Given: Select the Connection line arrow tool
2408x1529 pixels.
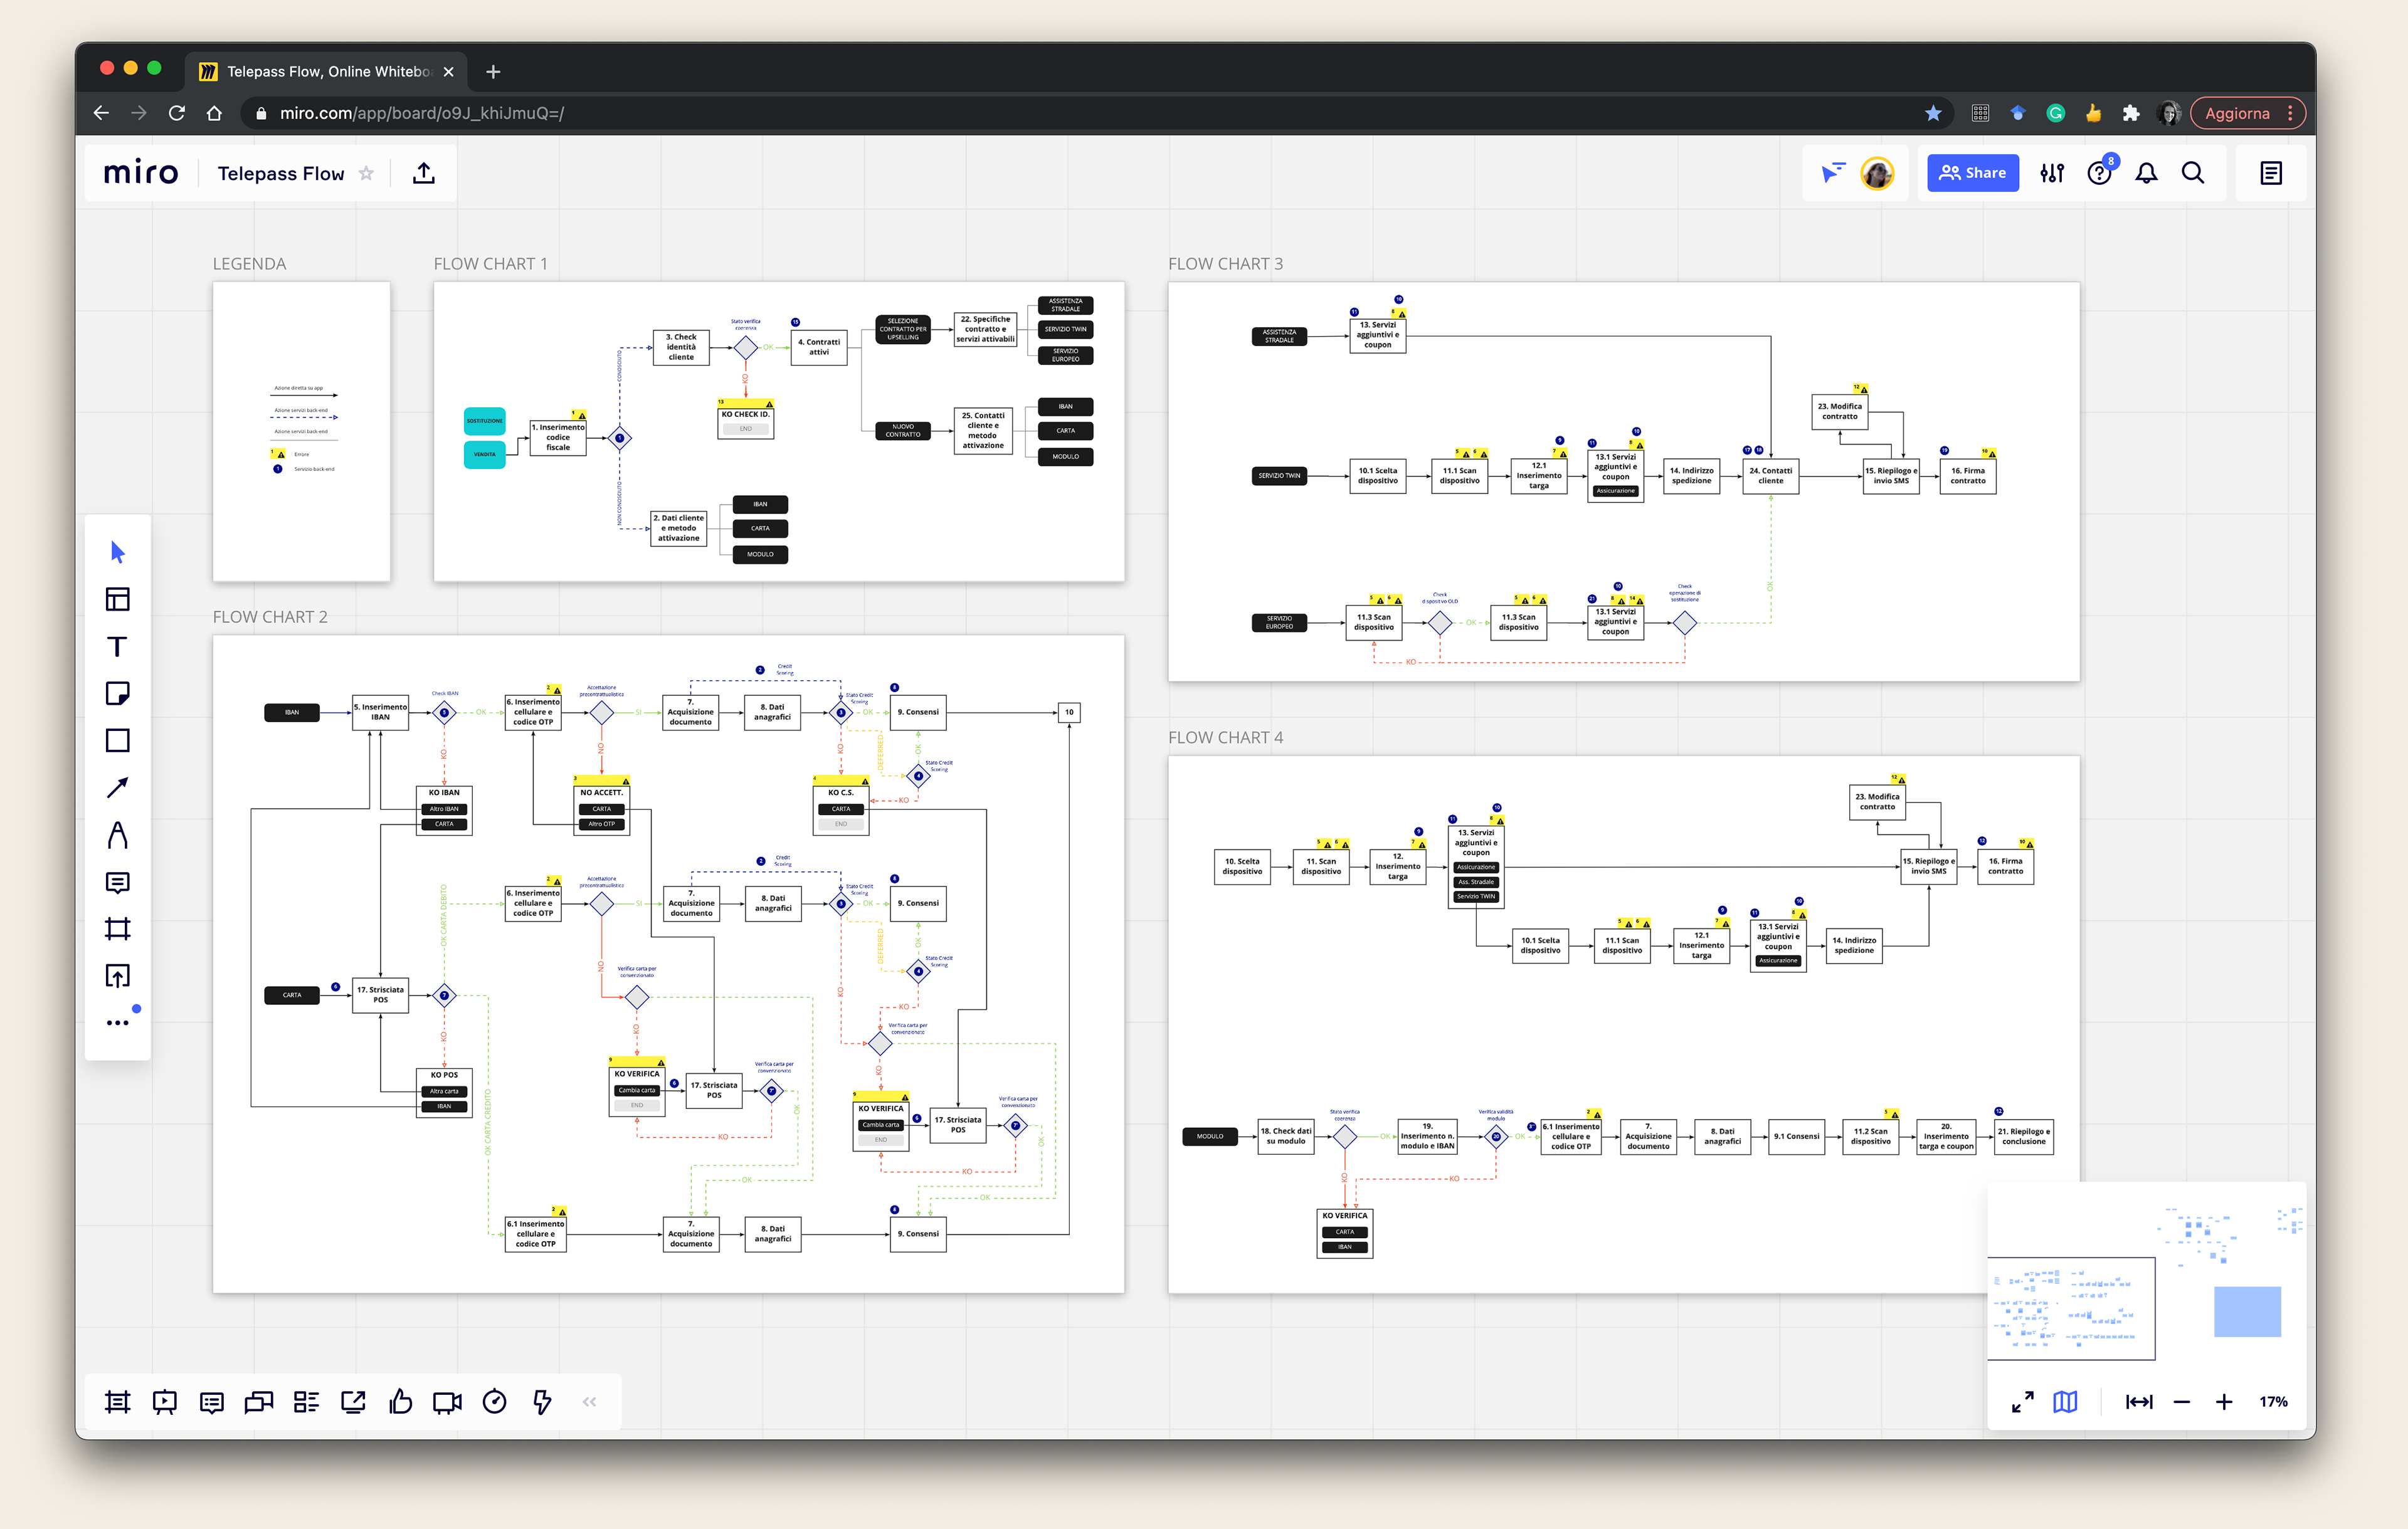Looking at the screenshot, I should 117,787.
